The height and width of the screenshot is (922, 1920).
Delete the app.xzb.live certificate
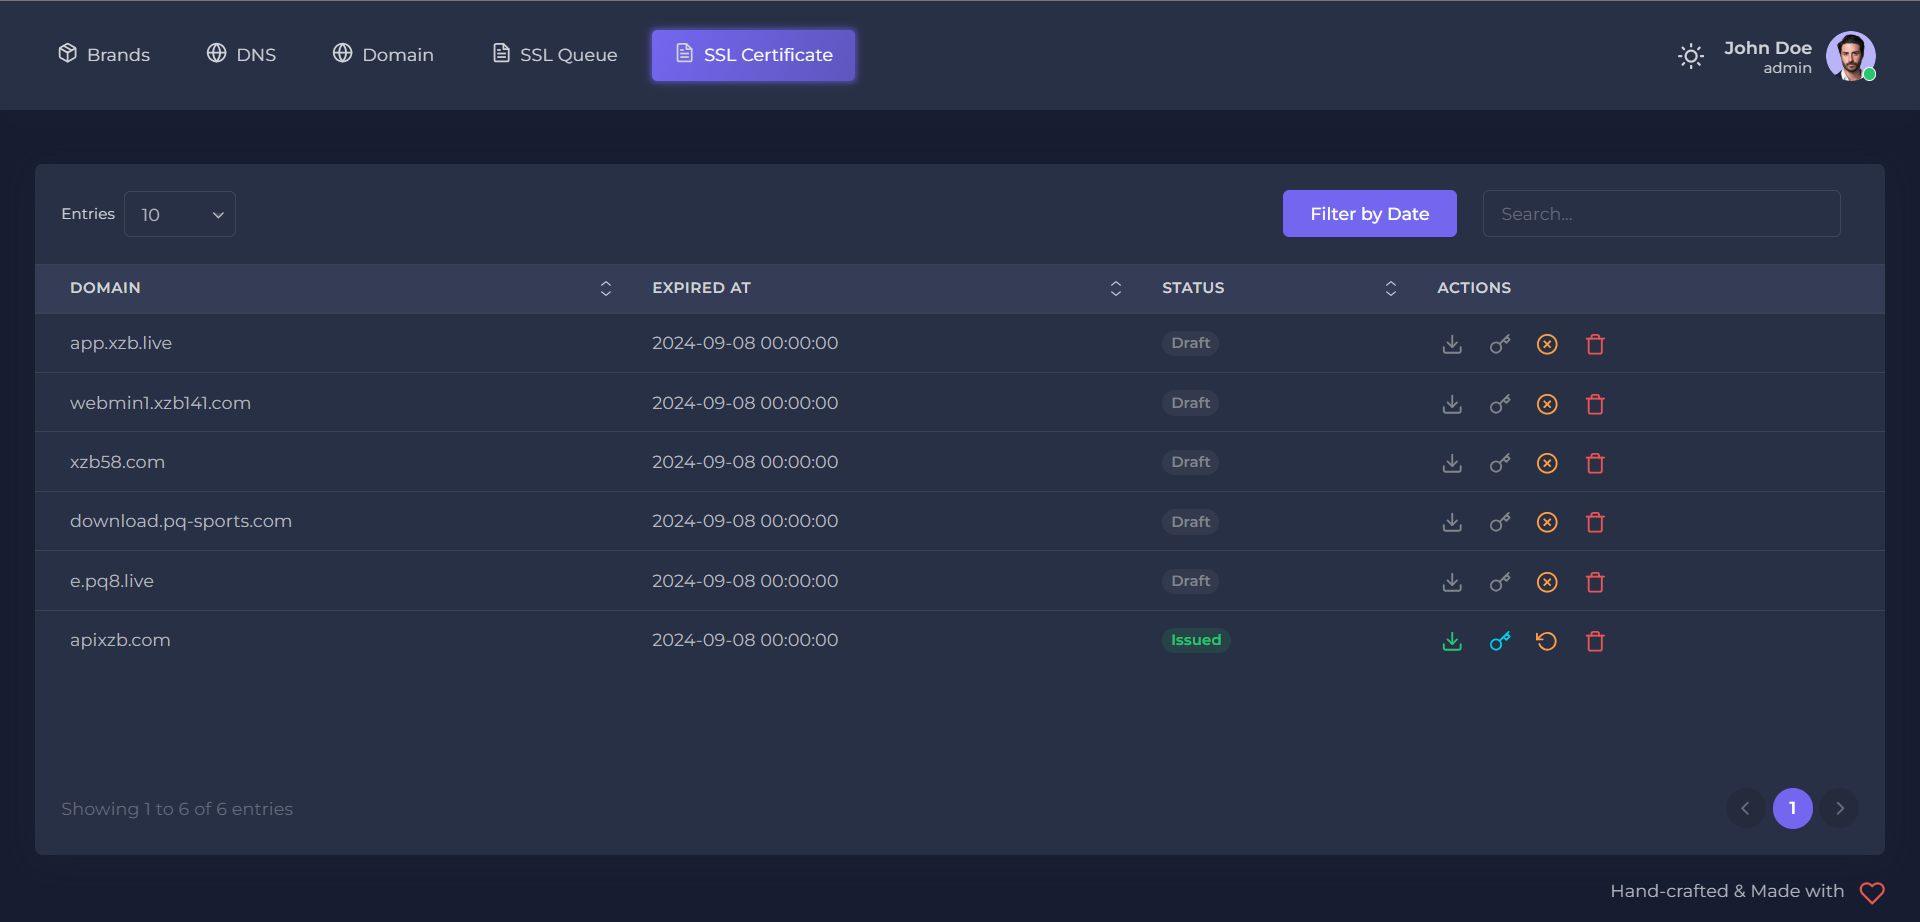tap(1595, 344)
